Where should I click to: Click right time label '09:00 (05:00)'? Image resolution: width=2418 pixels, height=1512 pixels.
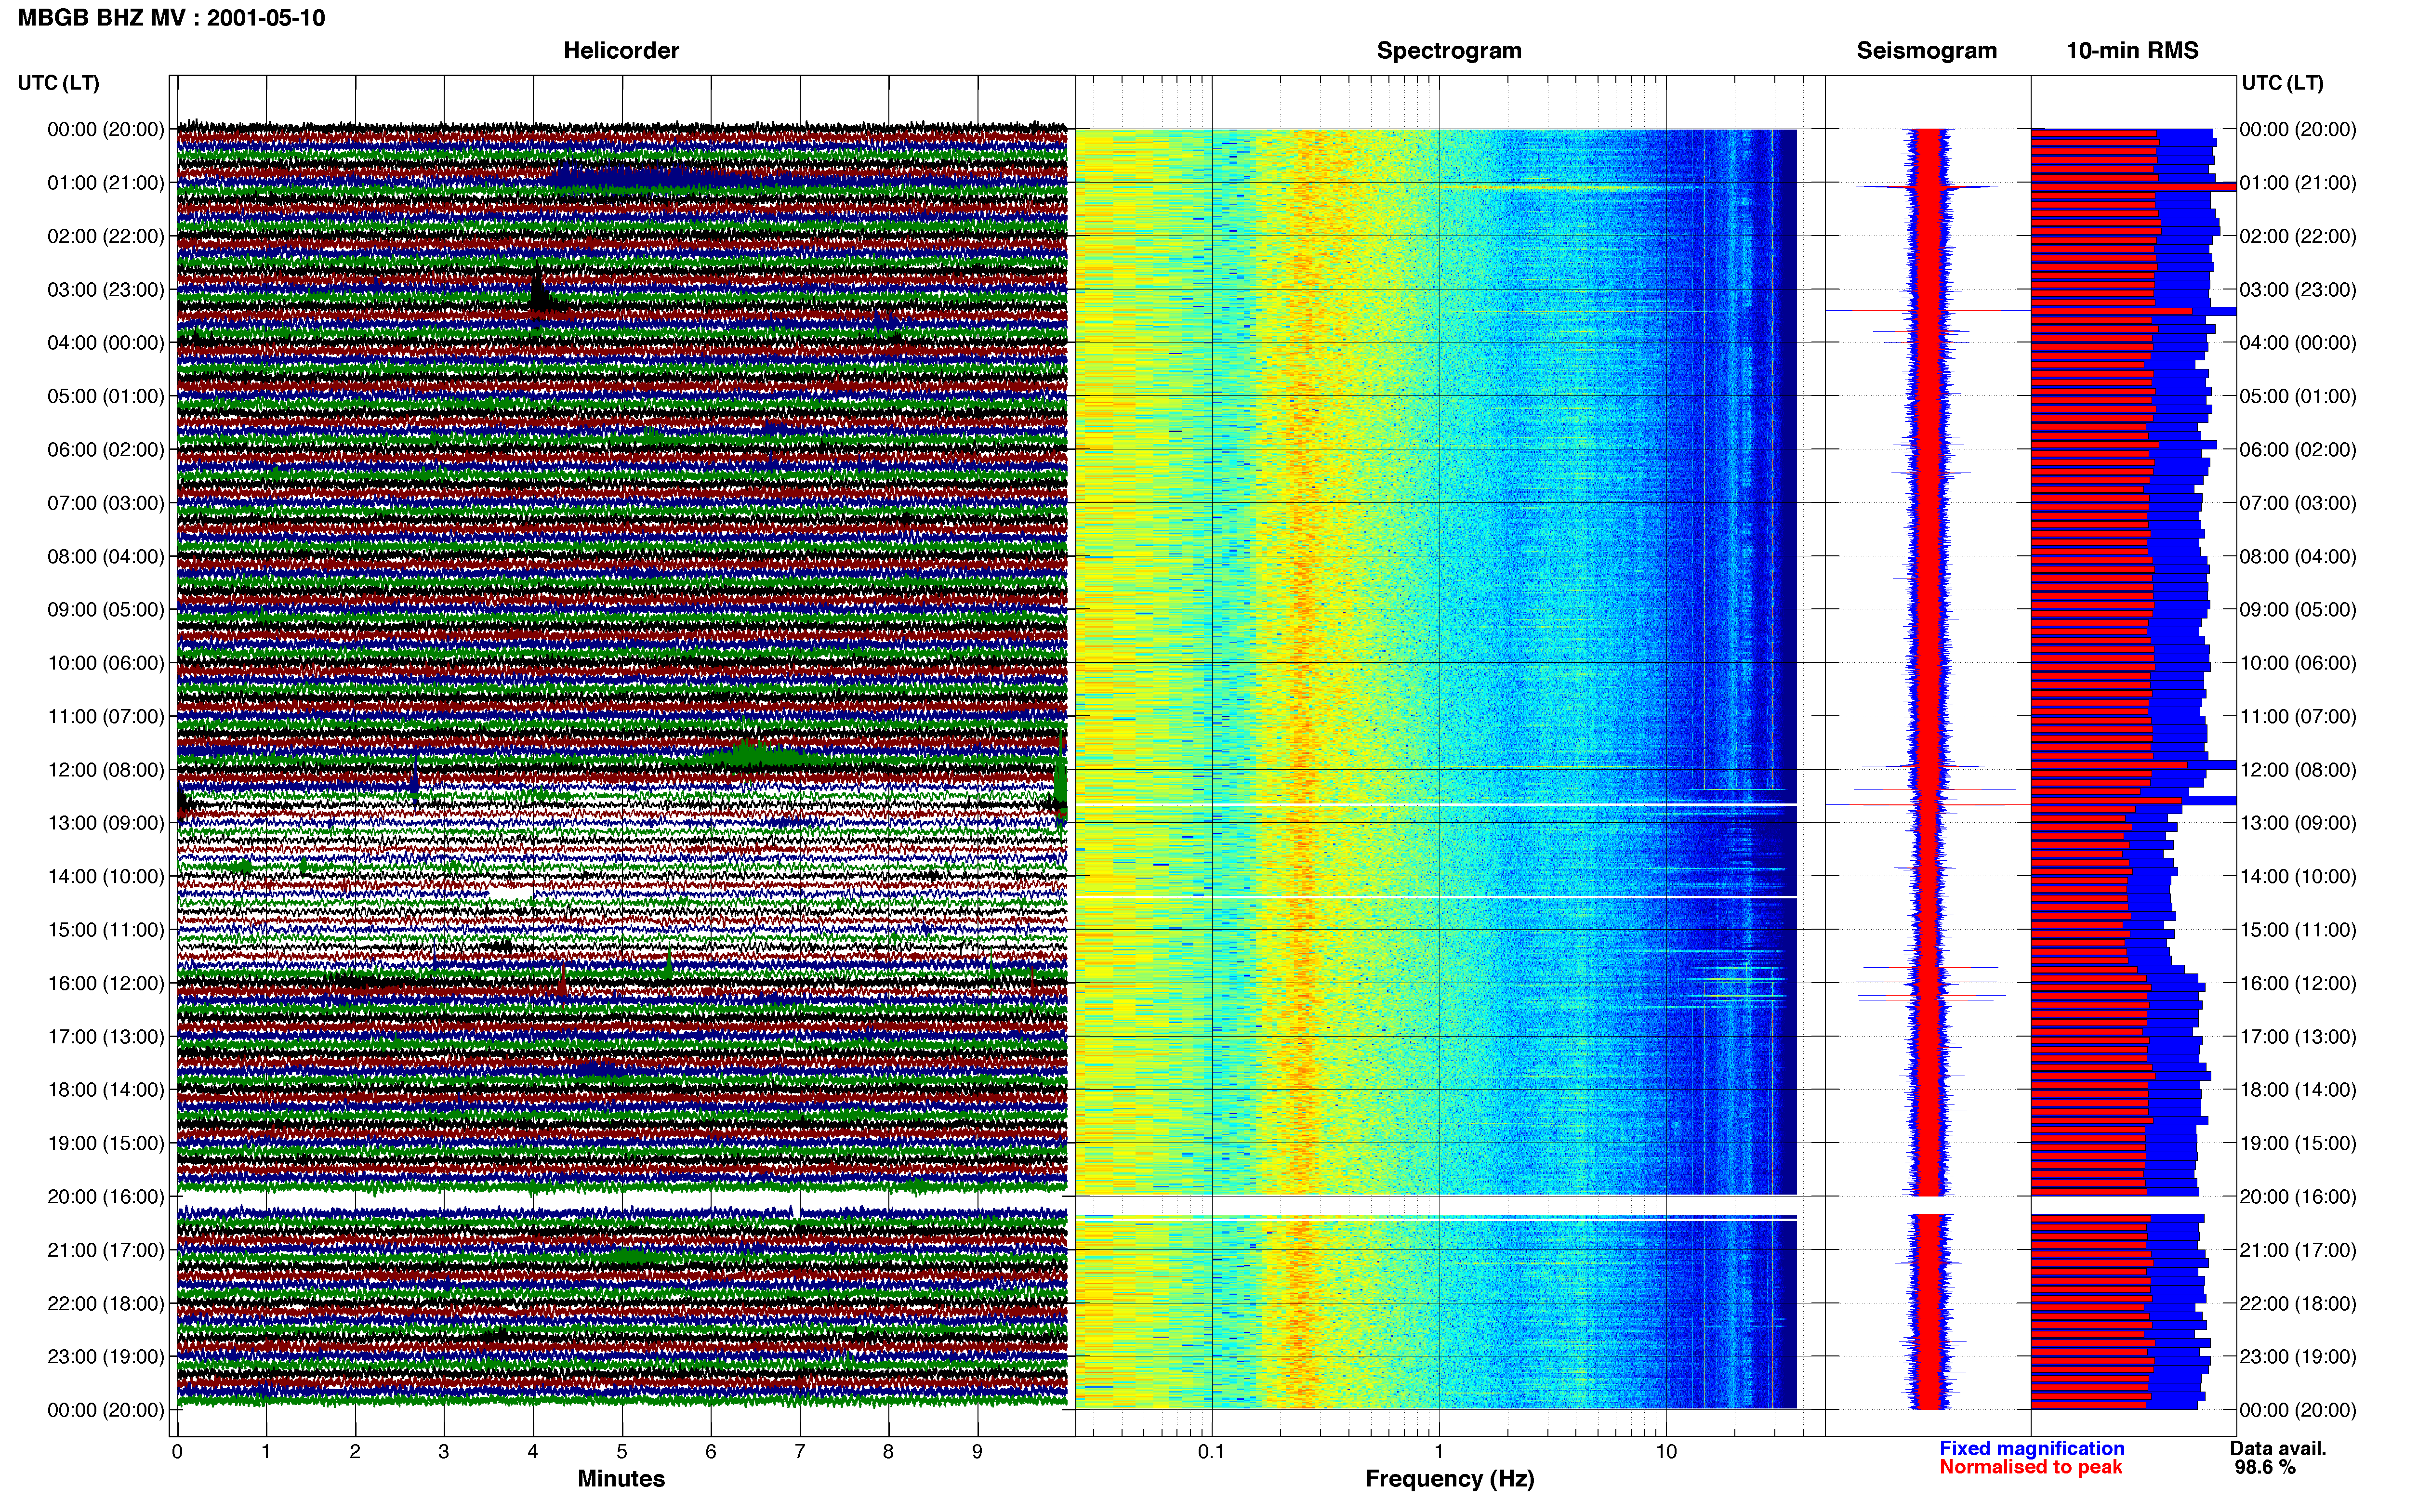pyautogui.click(x=2298, y=610)
